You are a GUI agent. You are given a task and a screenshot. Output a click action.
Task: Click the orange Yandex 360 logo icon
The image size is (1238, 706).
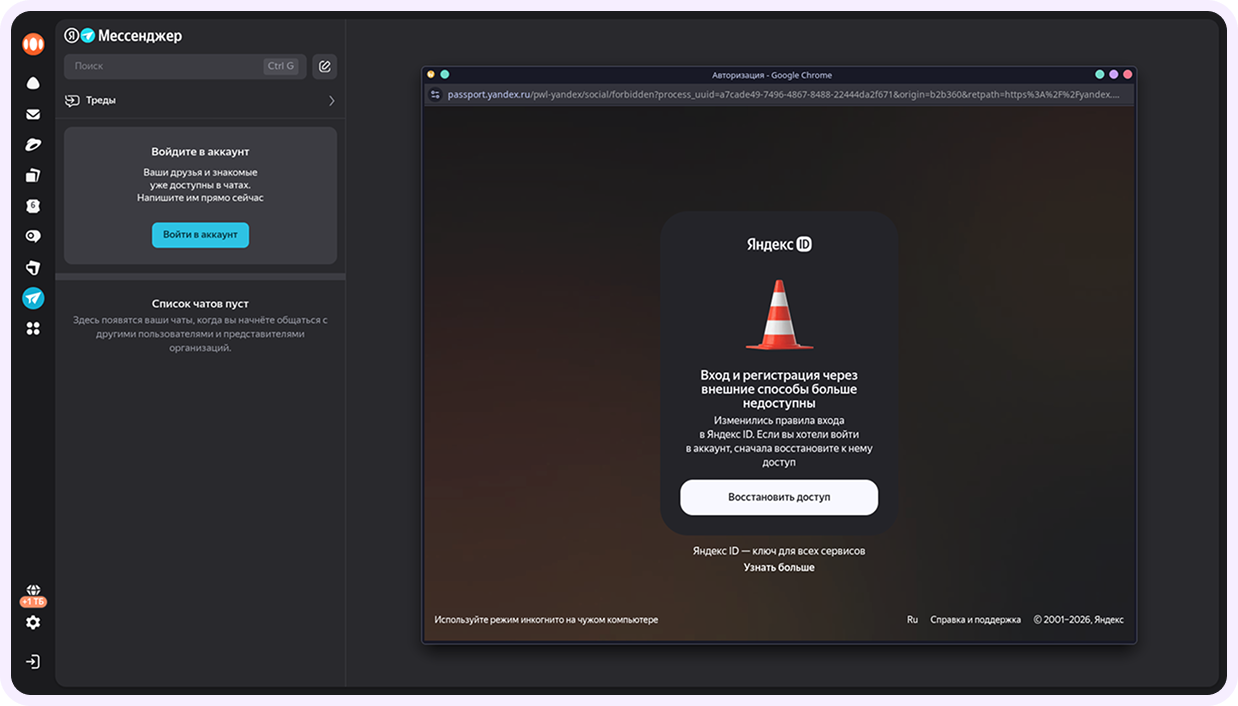(33, 44)
